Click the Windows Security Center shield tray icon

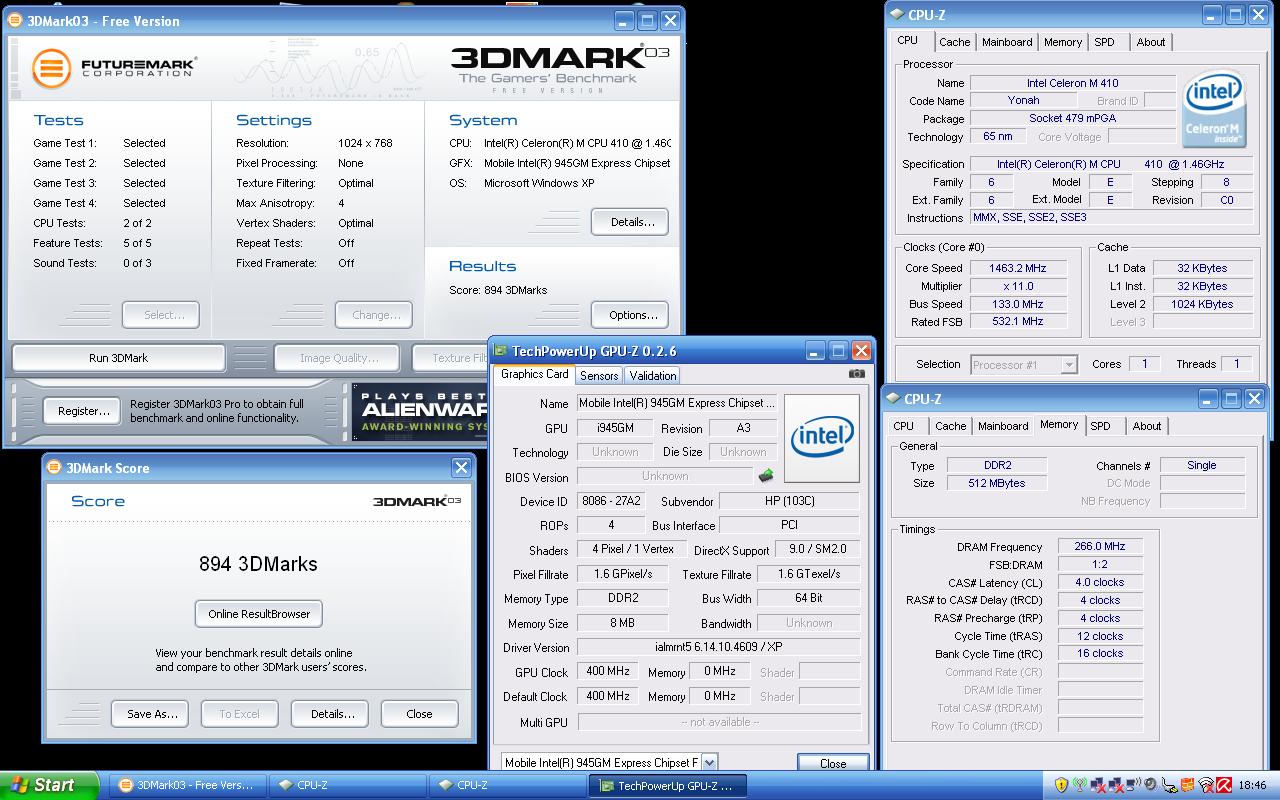point(1062,785)
